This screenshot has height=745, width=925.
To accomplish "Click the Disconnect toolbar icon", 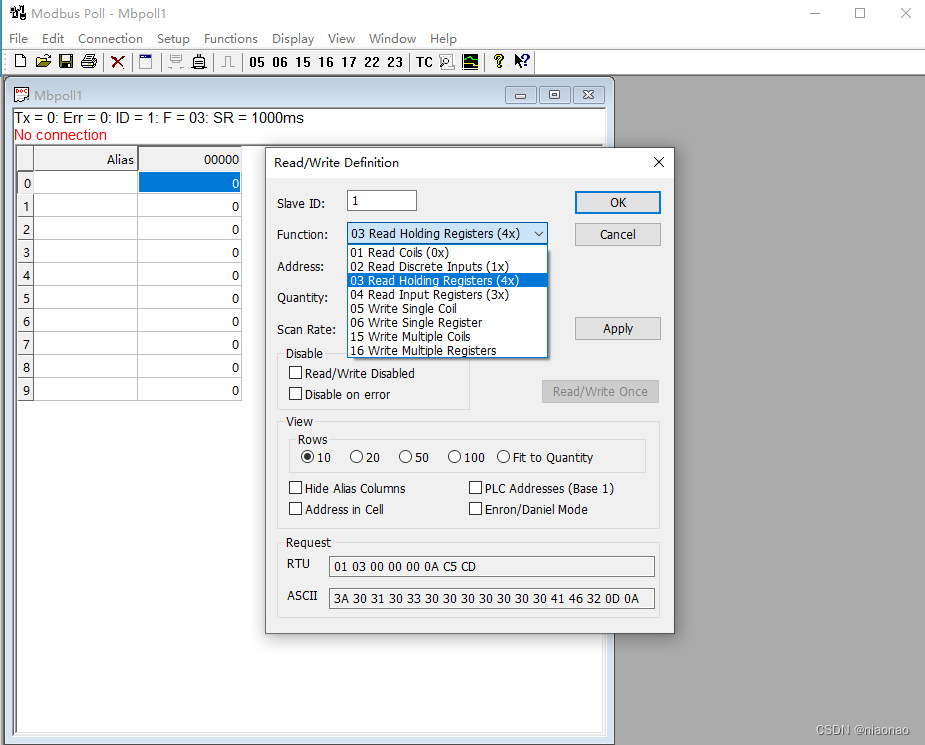I will pos(199,62).
